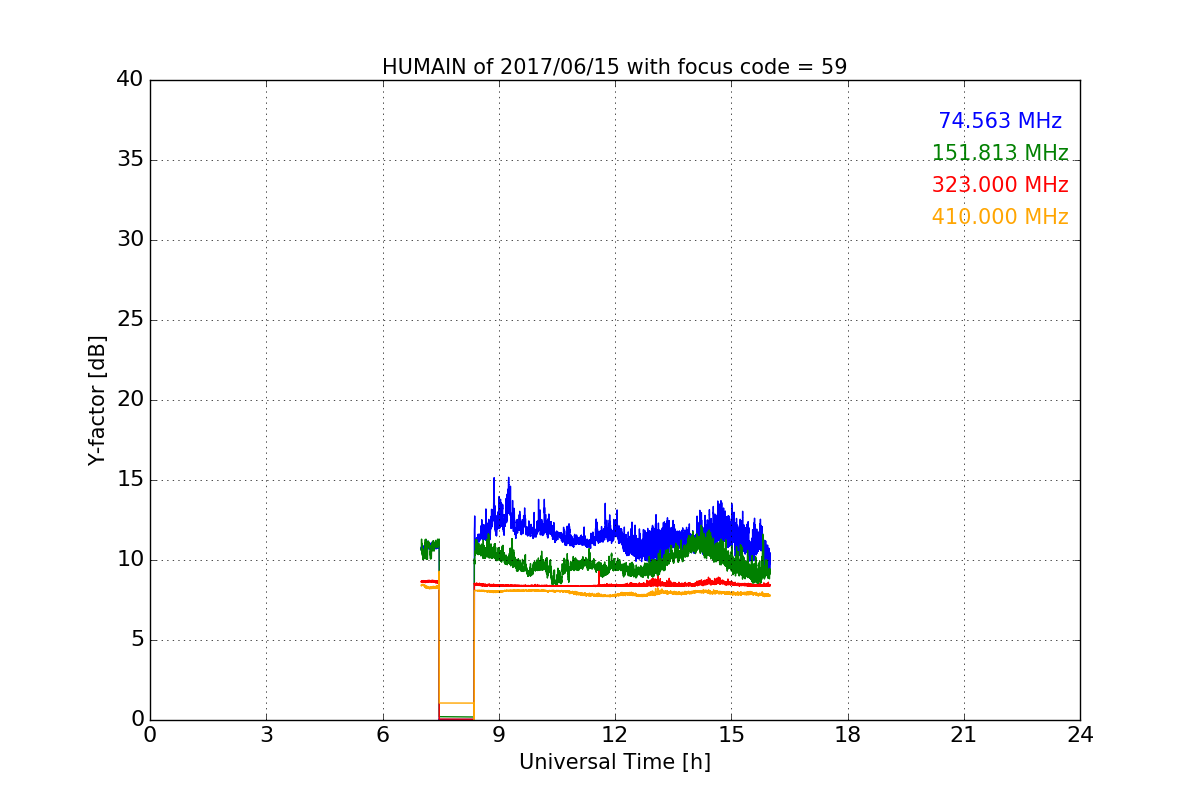1200x800 pixels.
Task: Click the x-axis tick label 6
Action: pos(382,735)
